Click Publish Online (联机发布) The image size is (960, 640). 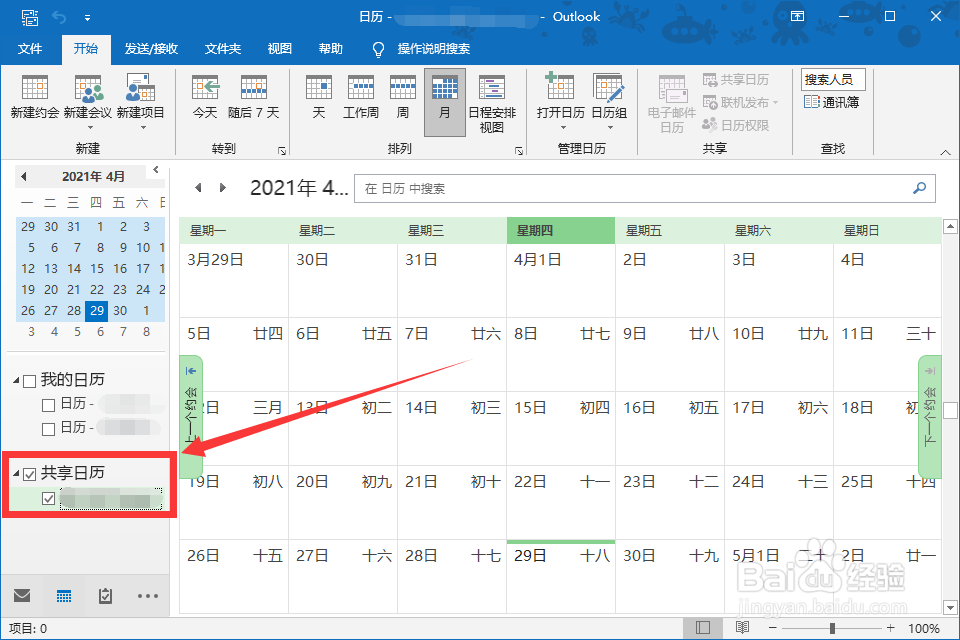[740, 102]
